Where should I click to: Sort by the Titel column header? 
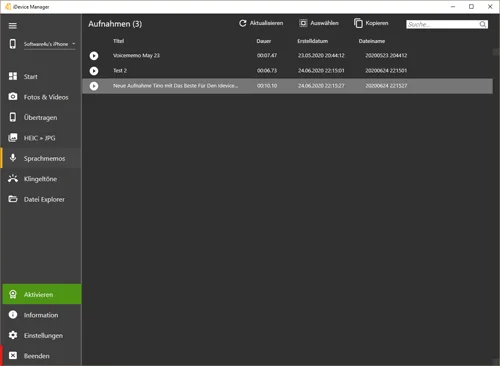tap(118, 41)
